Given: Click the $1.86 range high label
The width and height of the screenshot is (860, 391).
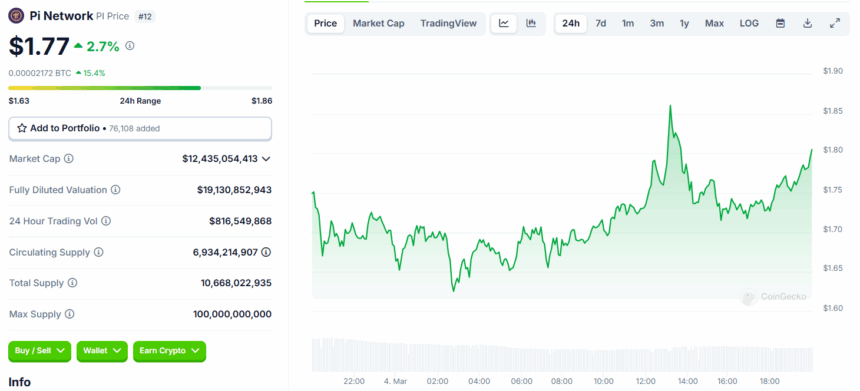Looking at the screenshot, I should (262, 101).
